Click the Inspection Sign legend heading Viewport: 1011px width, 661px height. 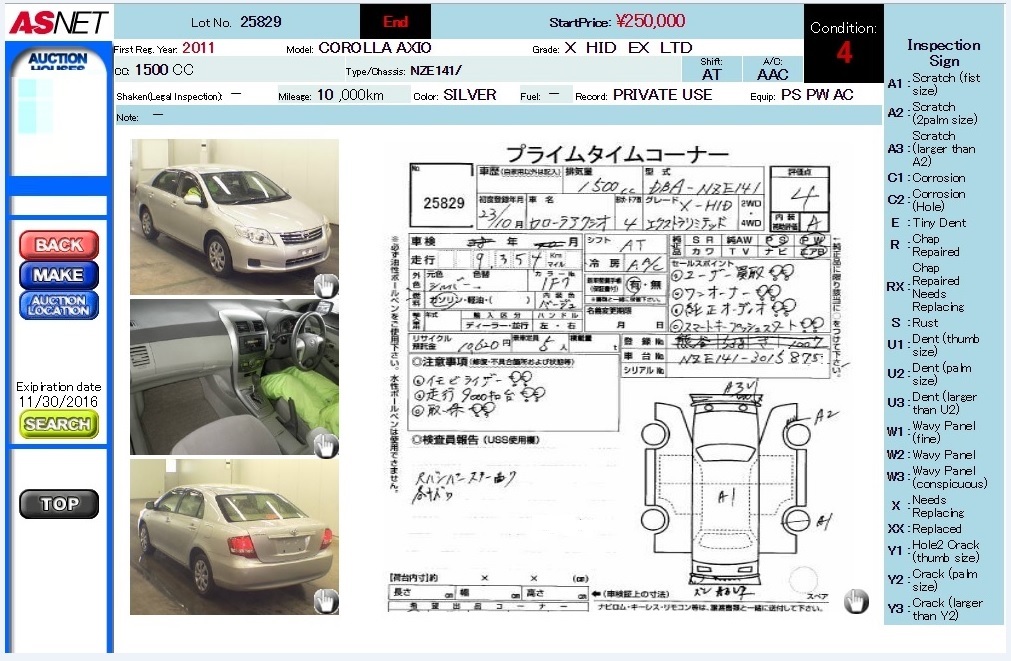tap(943, 53)
